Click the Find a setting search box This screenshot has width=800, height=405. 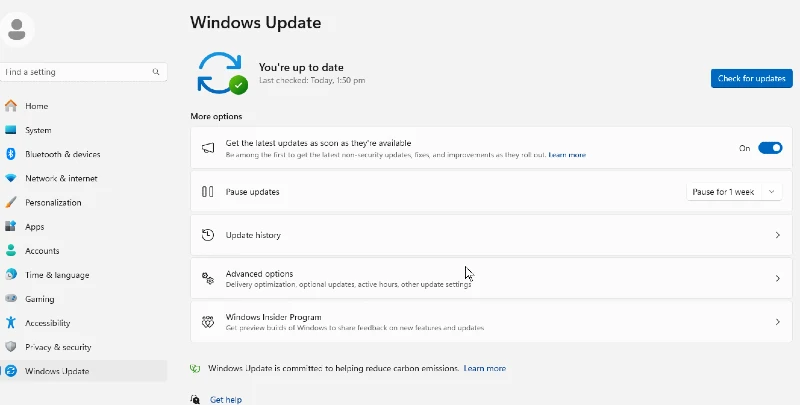[83, 72]
